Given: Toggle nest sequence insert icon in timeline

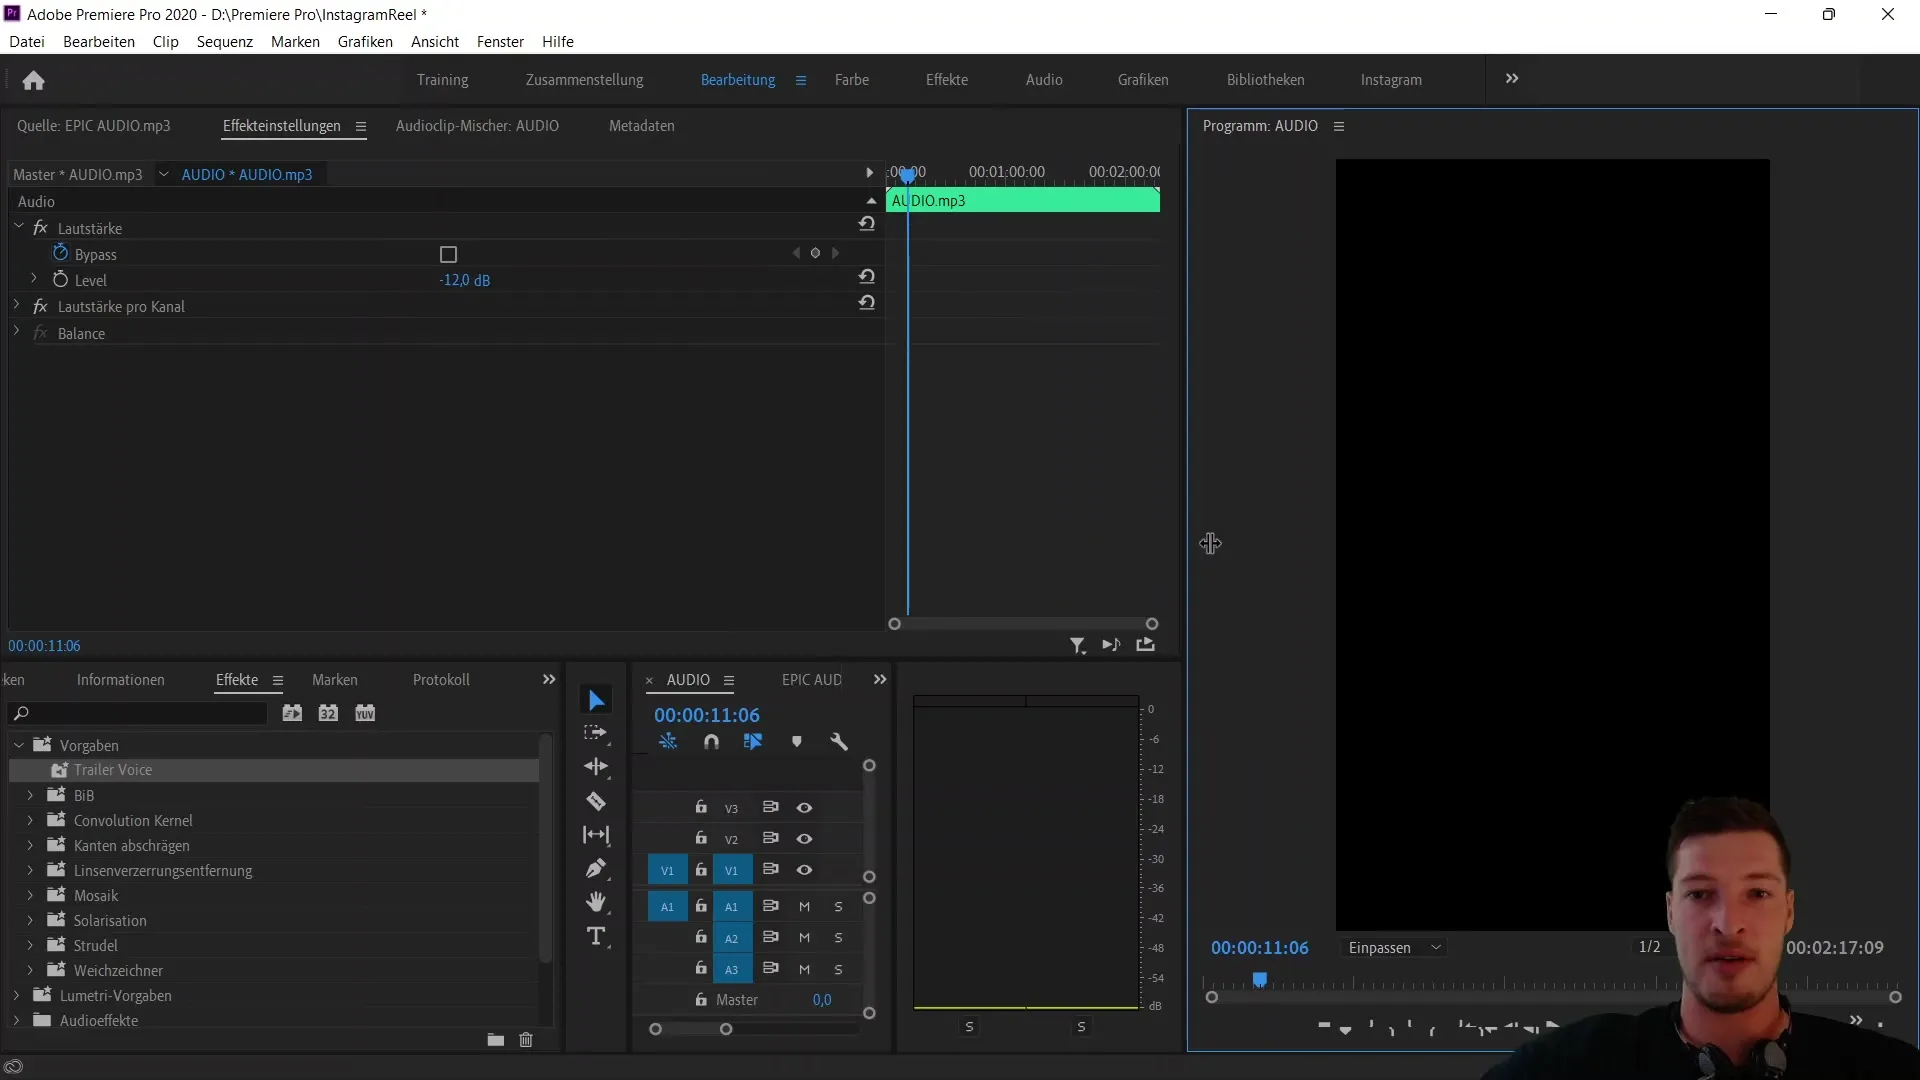Looking at the screenshot, I should [668, 742].
